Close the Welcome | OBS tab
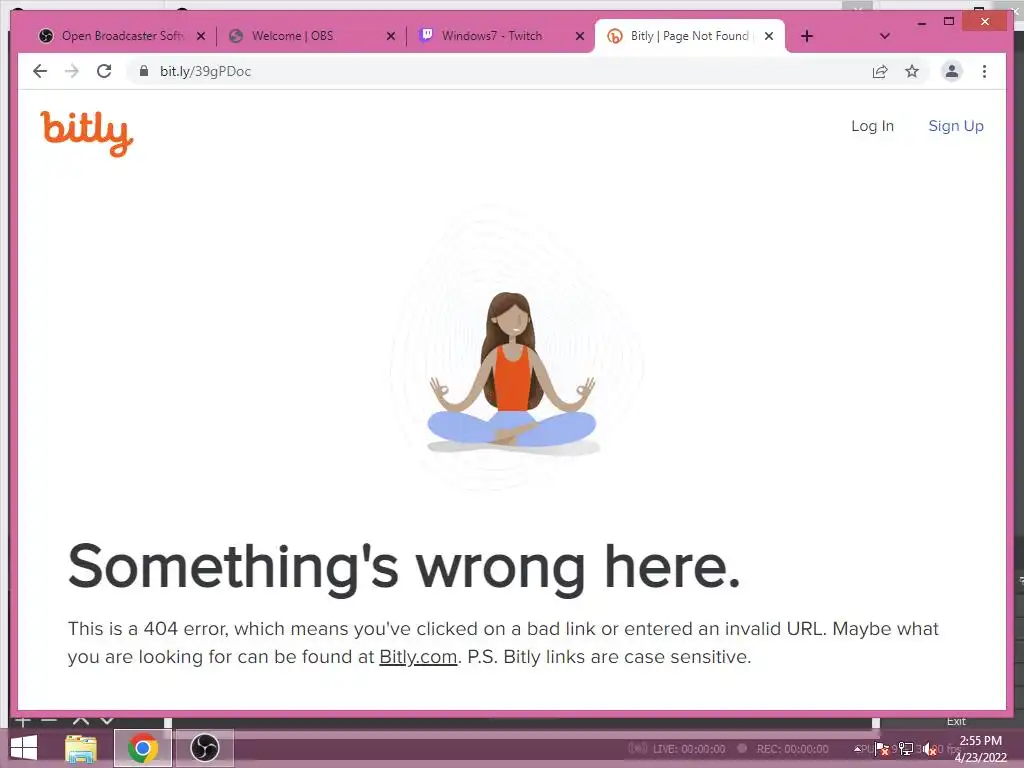 click(x=391, y=36)
